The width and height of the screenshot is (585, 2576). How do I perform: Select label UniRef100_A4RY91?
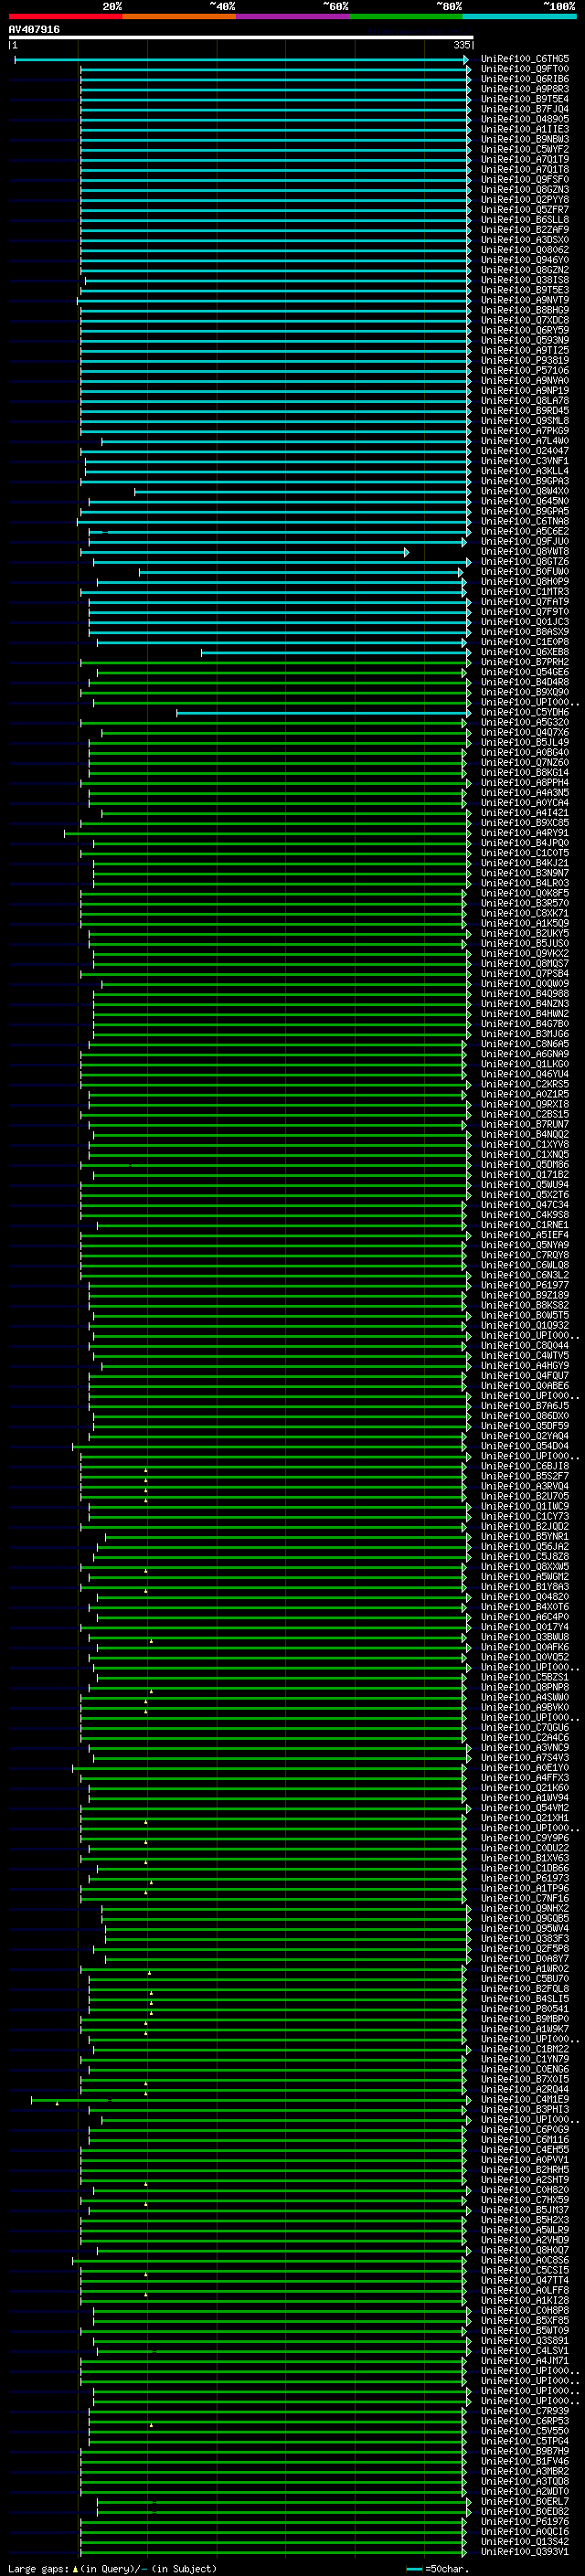[x=525, y=834]
